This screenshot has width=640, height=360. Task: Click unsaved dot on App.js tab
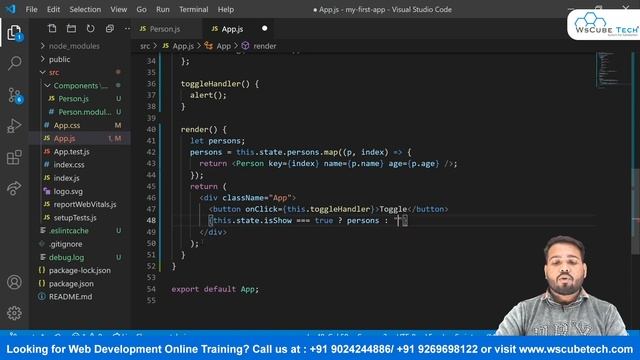point(264,29)
